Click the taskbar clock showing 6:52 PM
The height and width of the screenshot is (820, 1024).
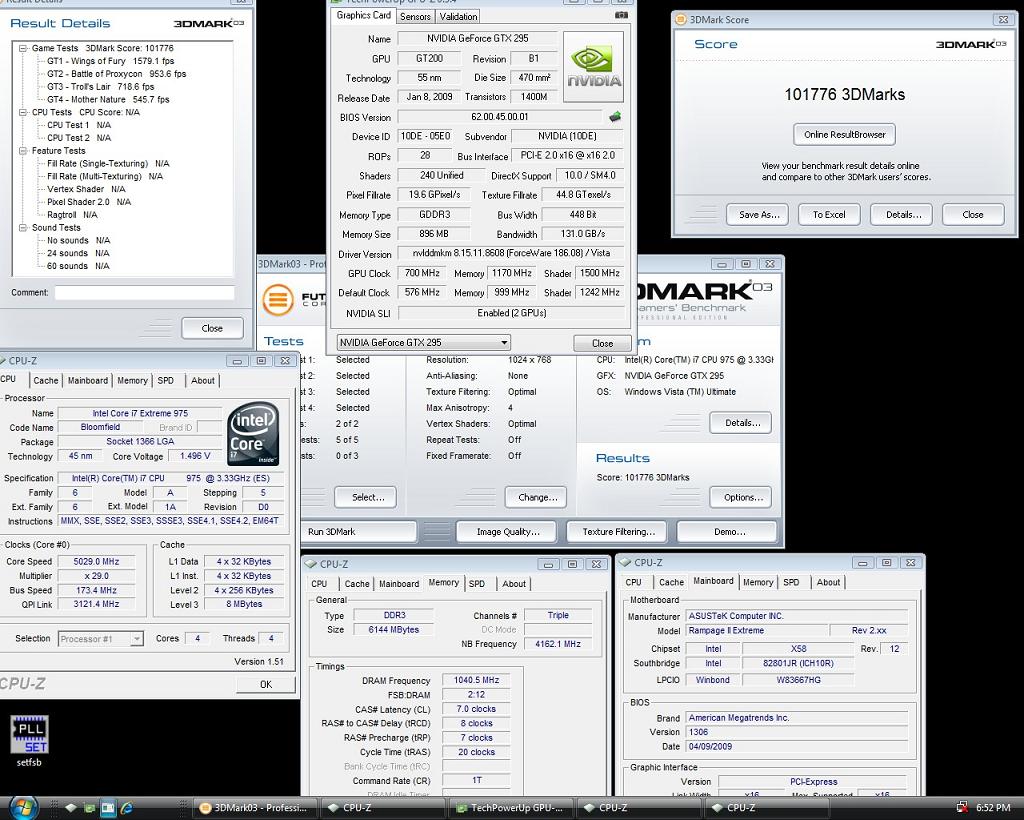[993, 808]
